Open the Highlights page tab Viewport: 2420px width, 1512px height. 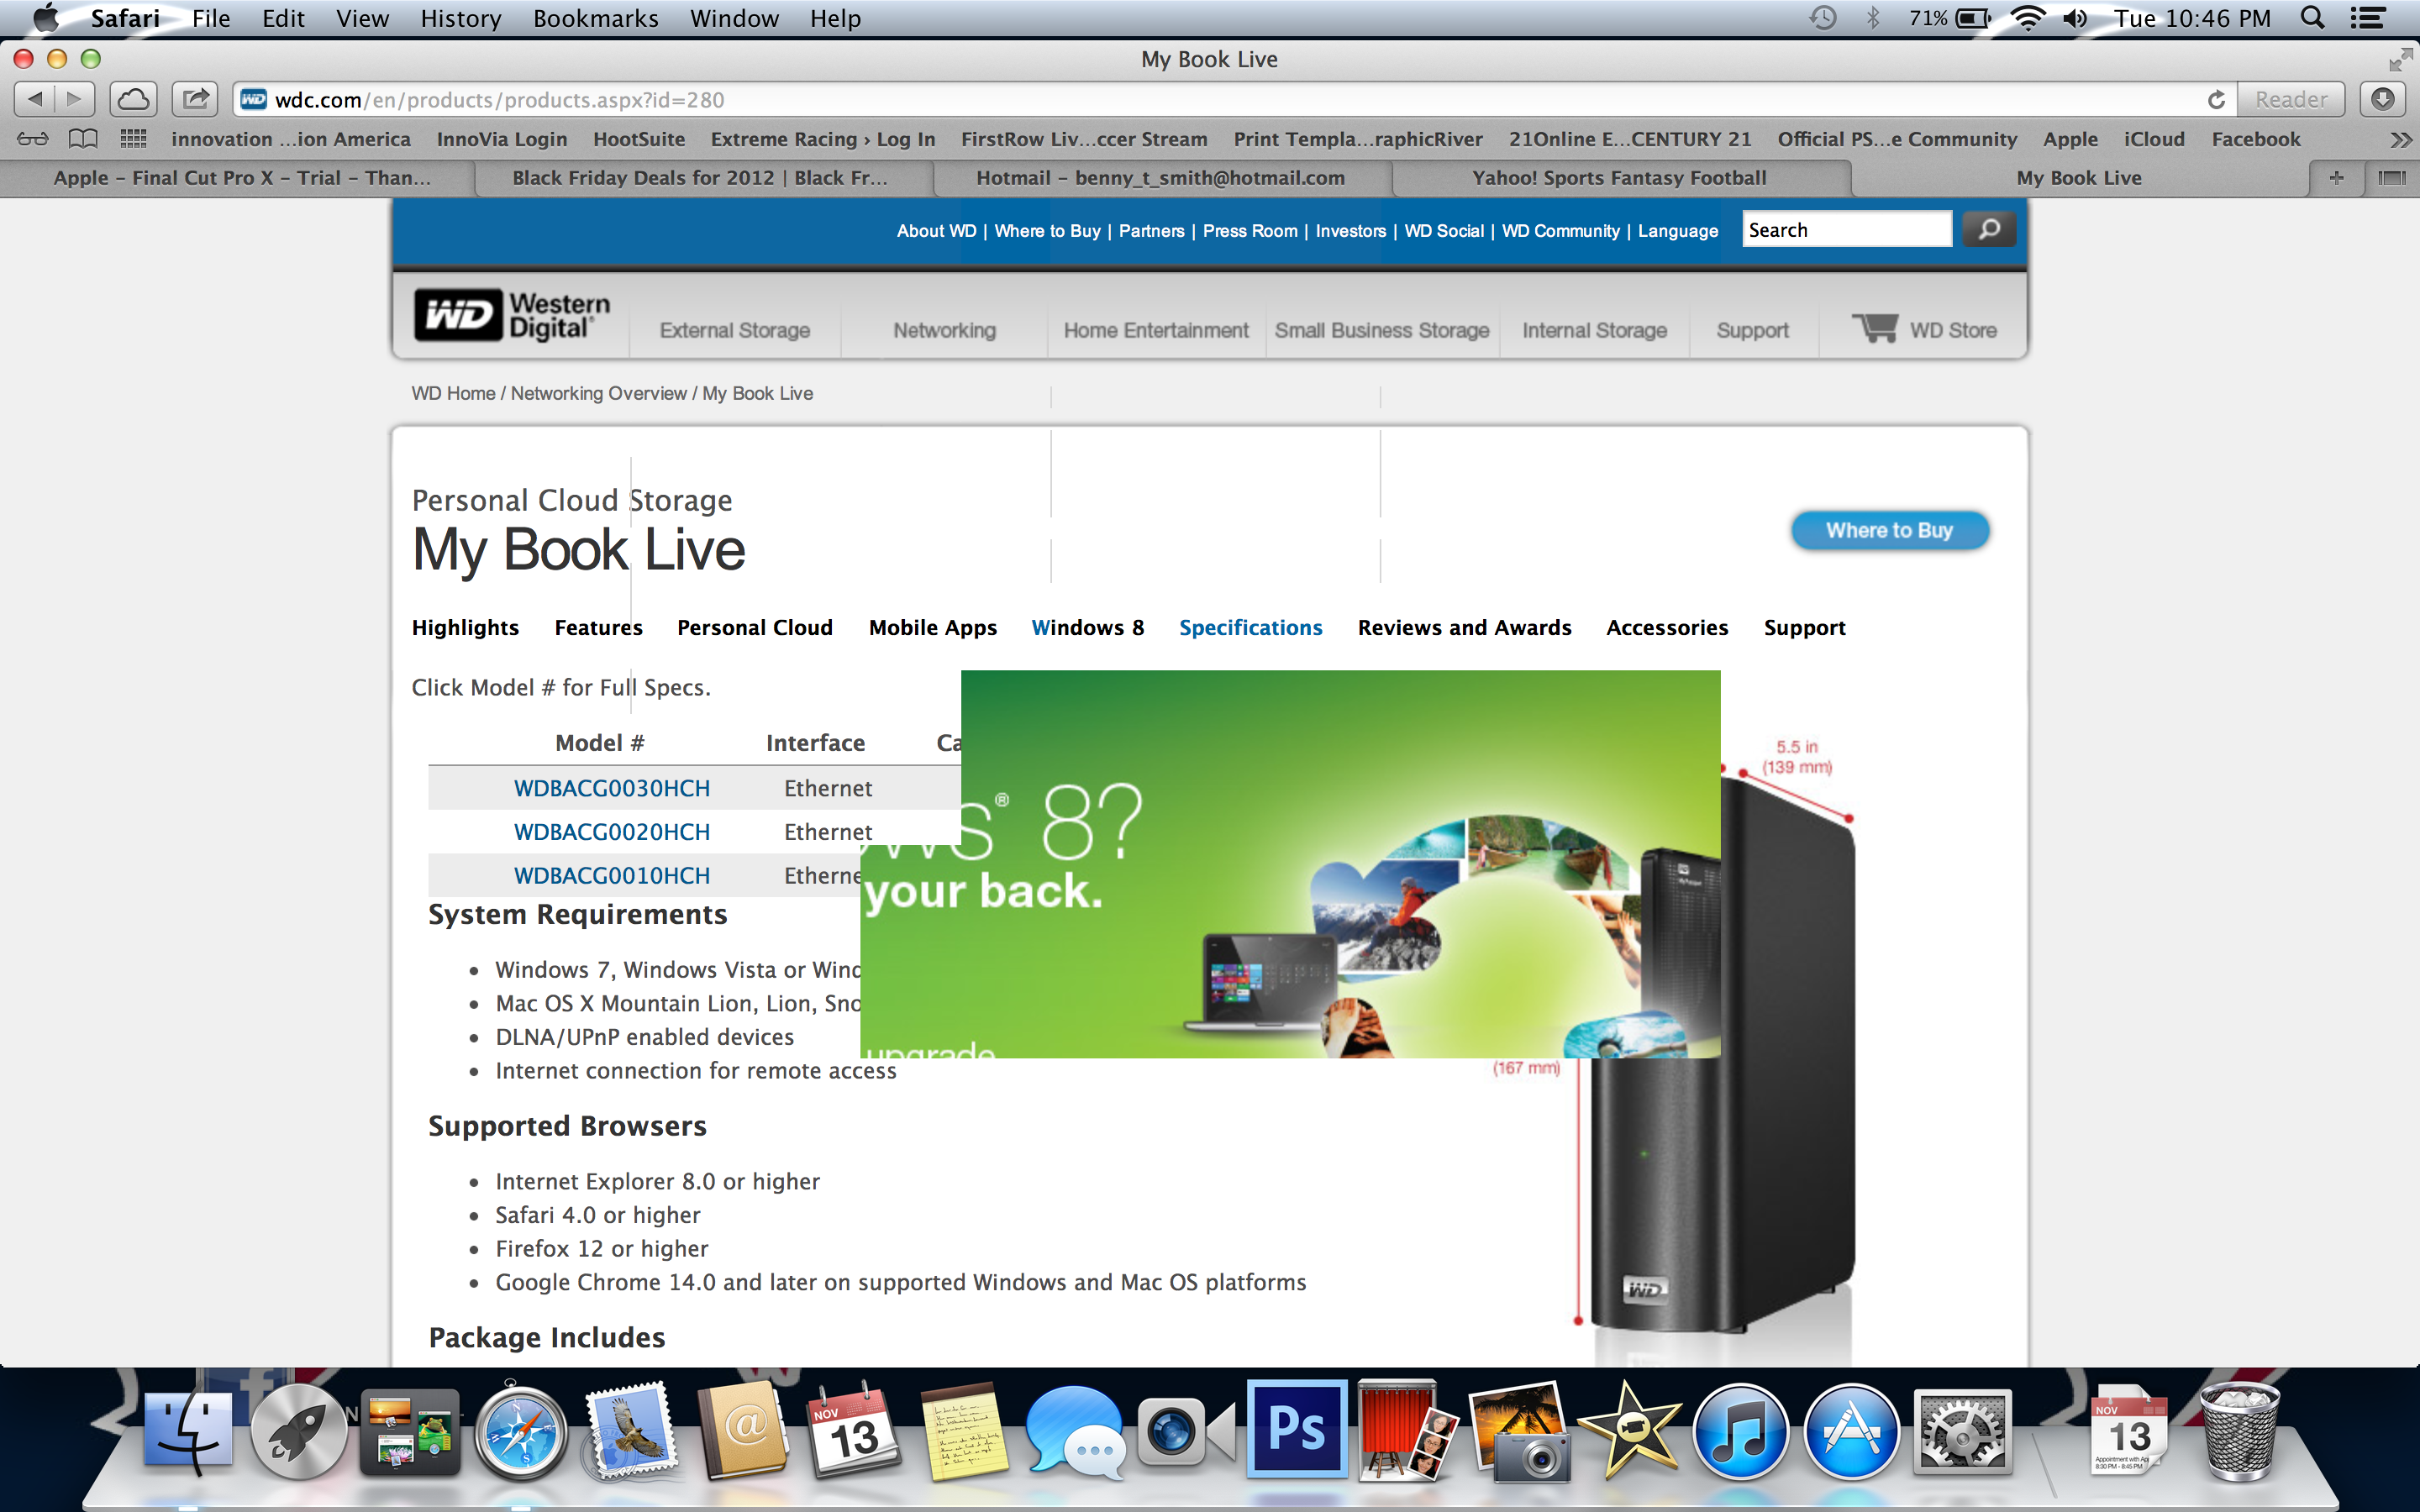pyautogui.click(x=465, y=628)
